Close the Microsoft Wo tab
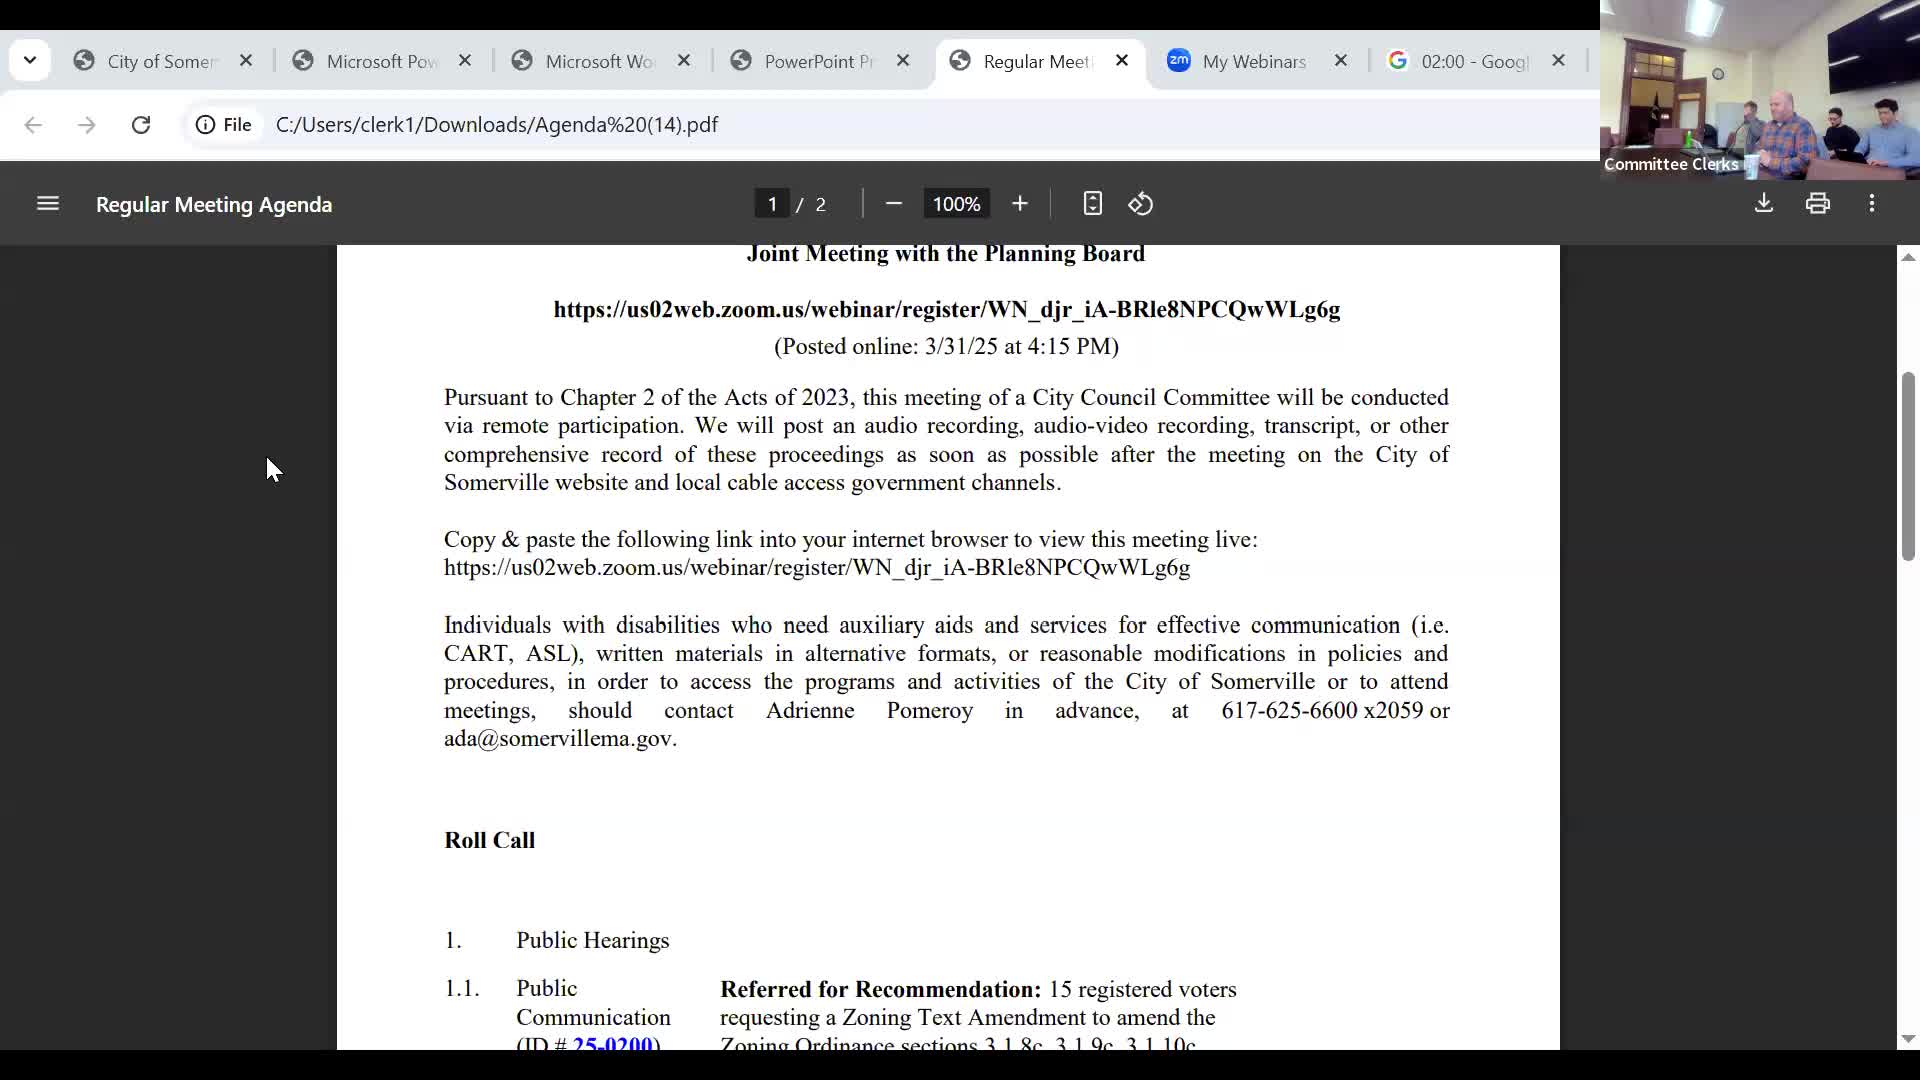This screenshot has height=1080, width=1920. coord(684,61)
